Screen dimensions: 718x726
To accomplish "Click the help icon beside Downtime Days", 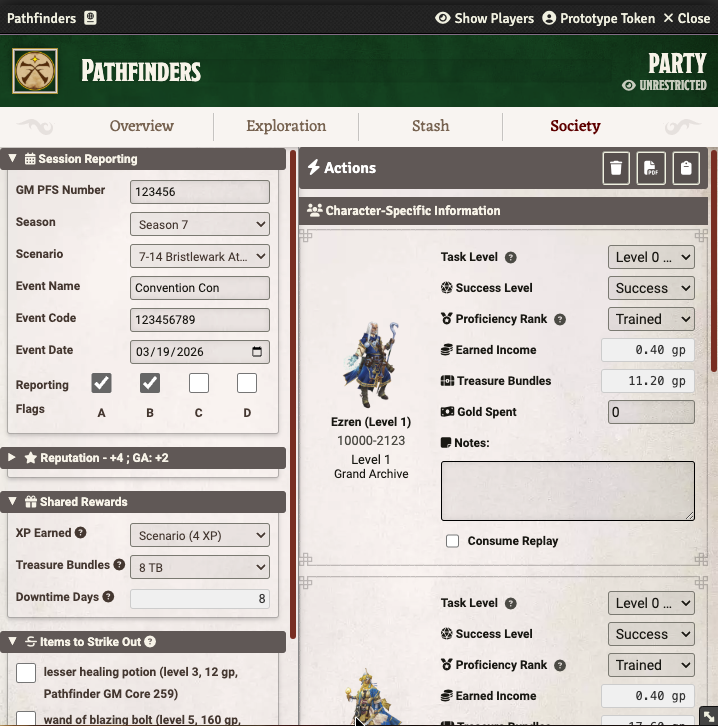I will point(108,596).
